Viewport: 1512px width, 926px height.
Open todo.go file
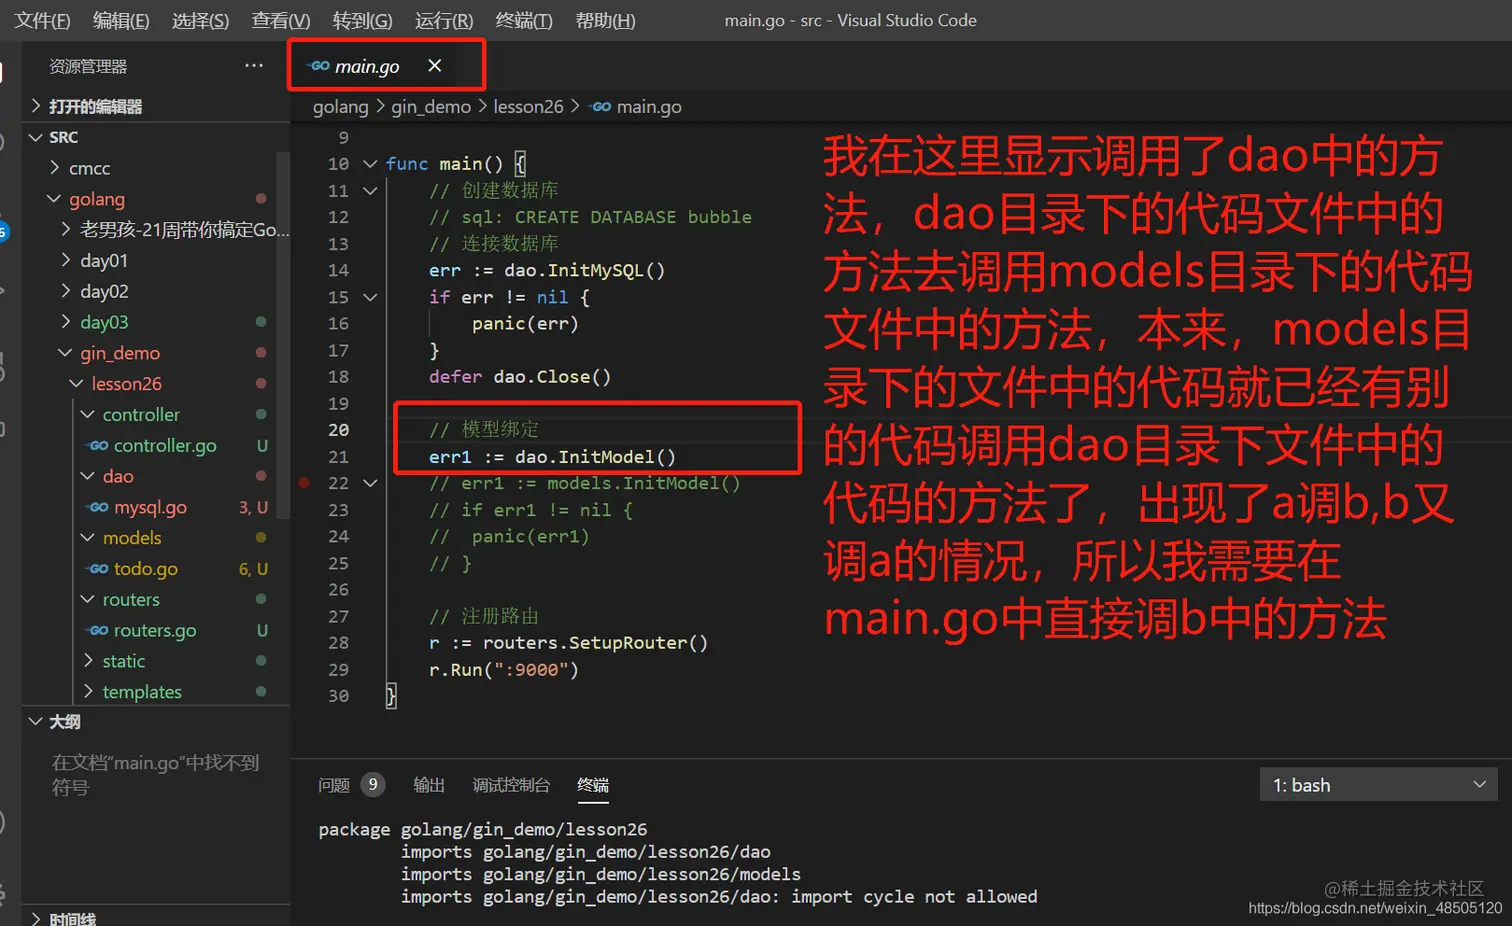tap(145, 569)
